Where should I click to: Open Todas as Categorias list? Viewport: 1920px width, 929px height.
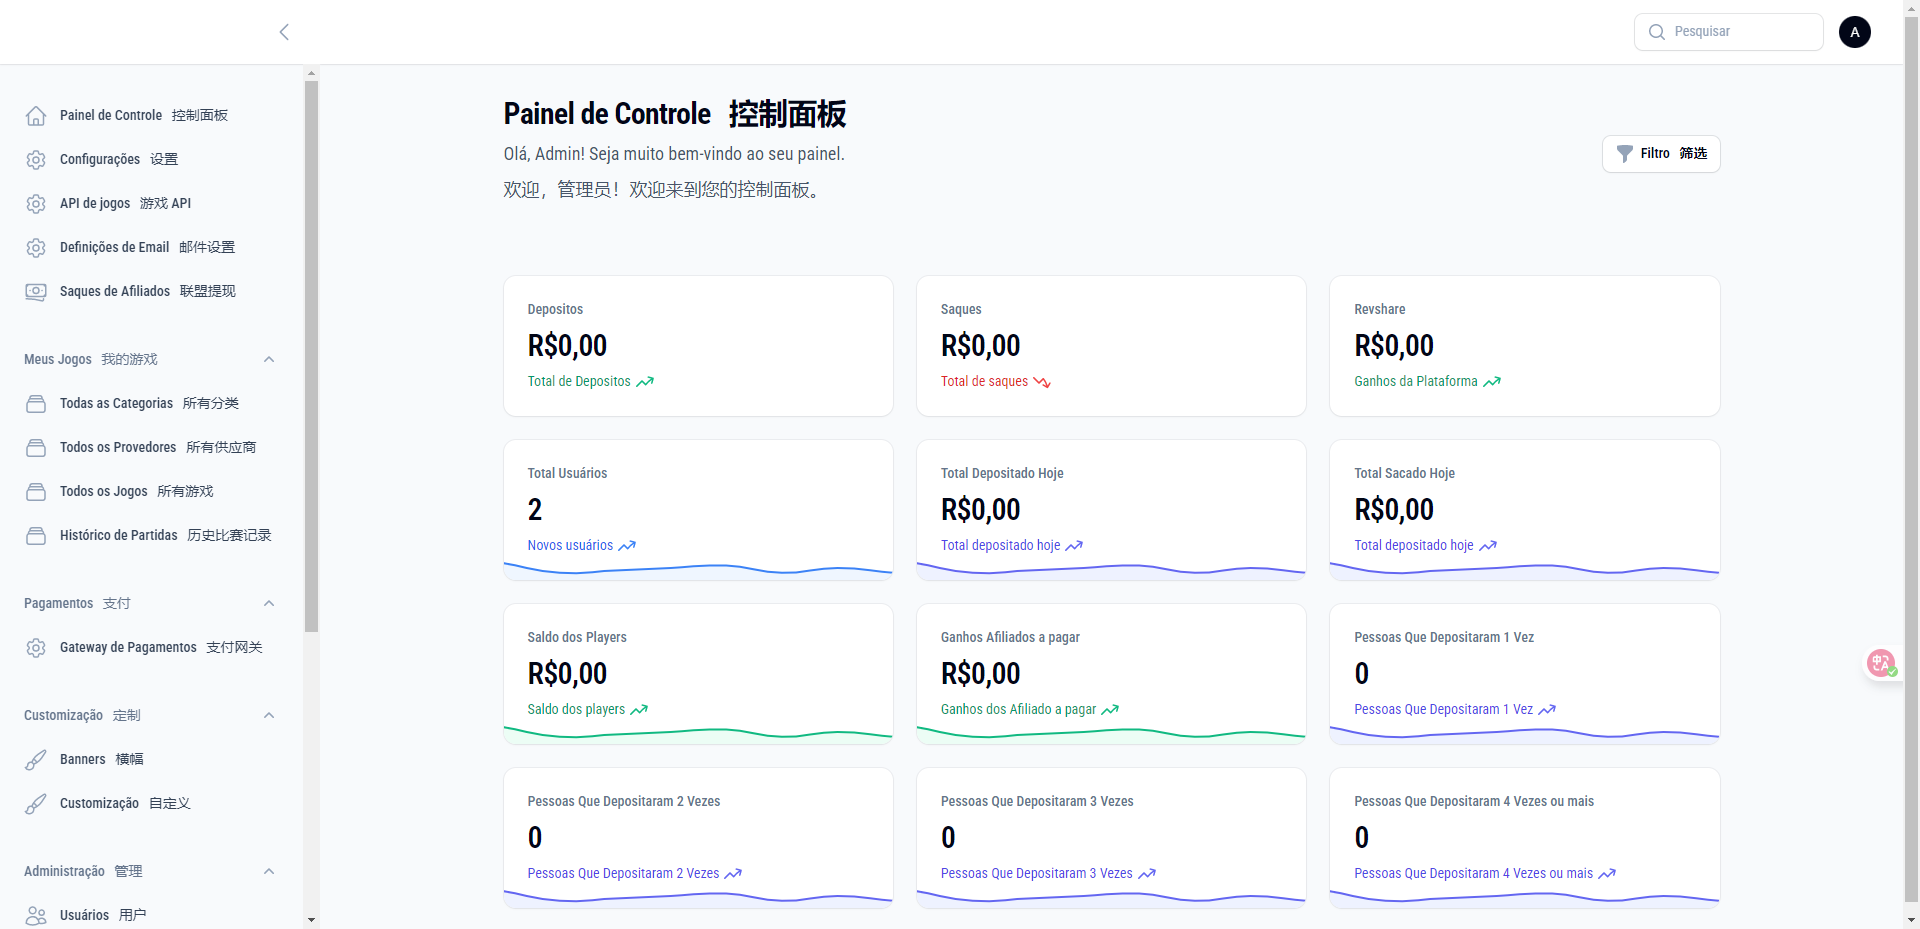point(150,404)
